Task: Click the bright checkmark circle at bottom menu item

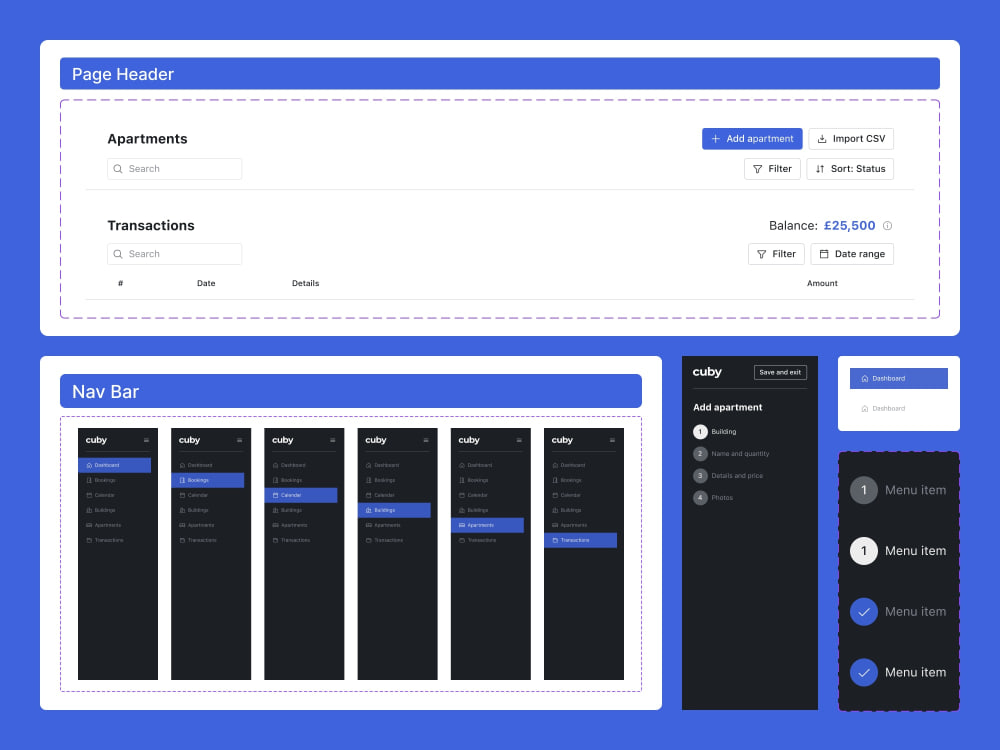Action: [898, 672]
